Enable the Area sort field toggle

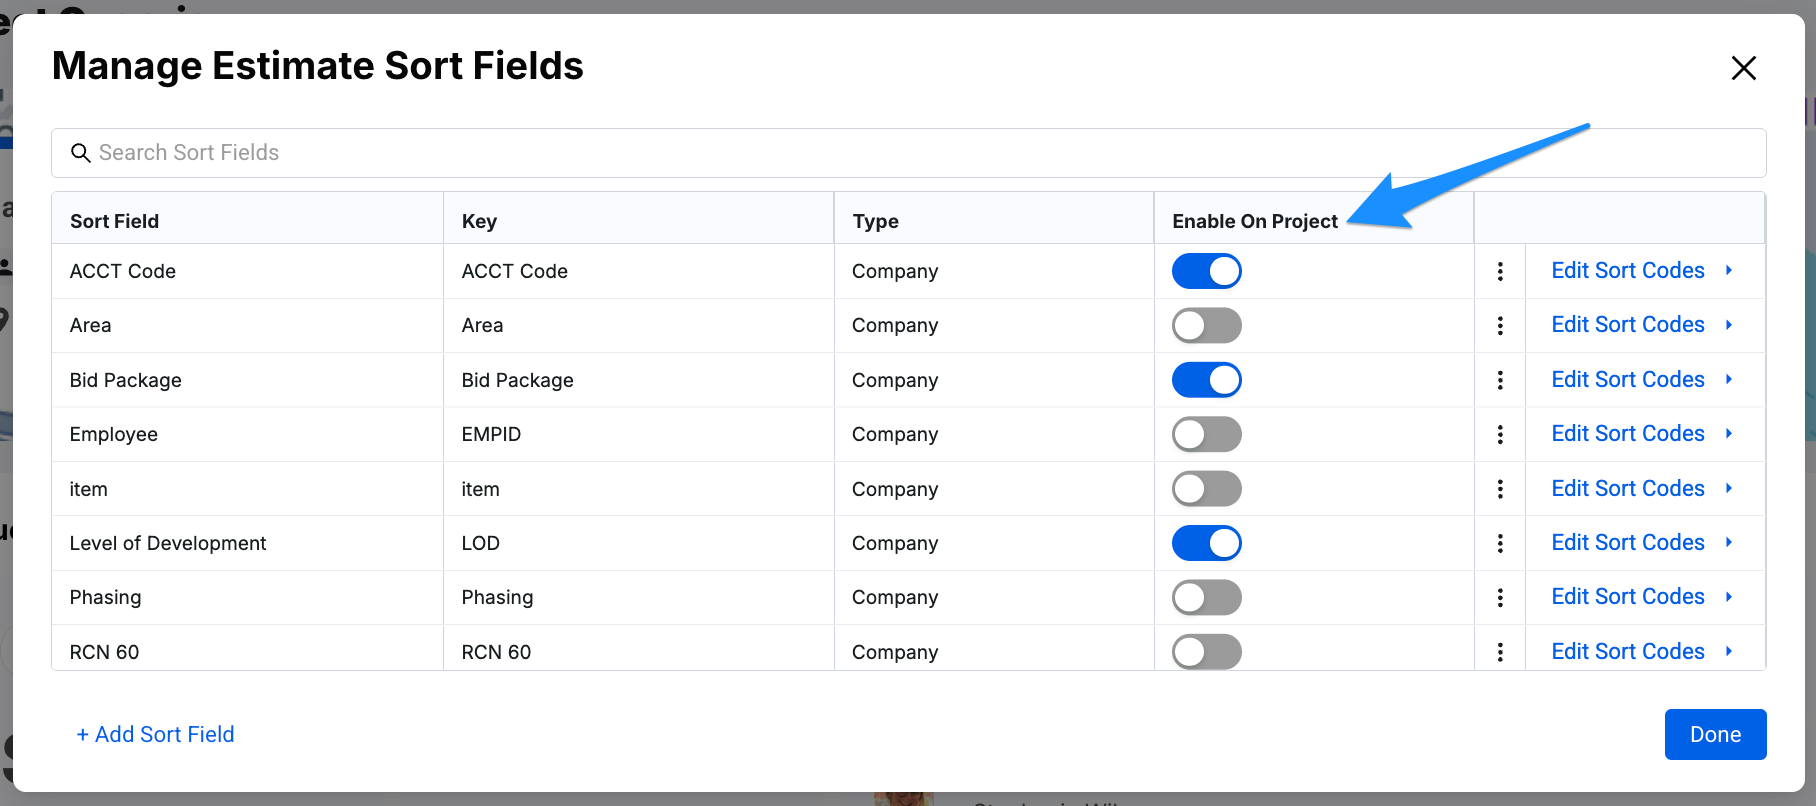[x=1206, y=325]
